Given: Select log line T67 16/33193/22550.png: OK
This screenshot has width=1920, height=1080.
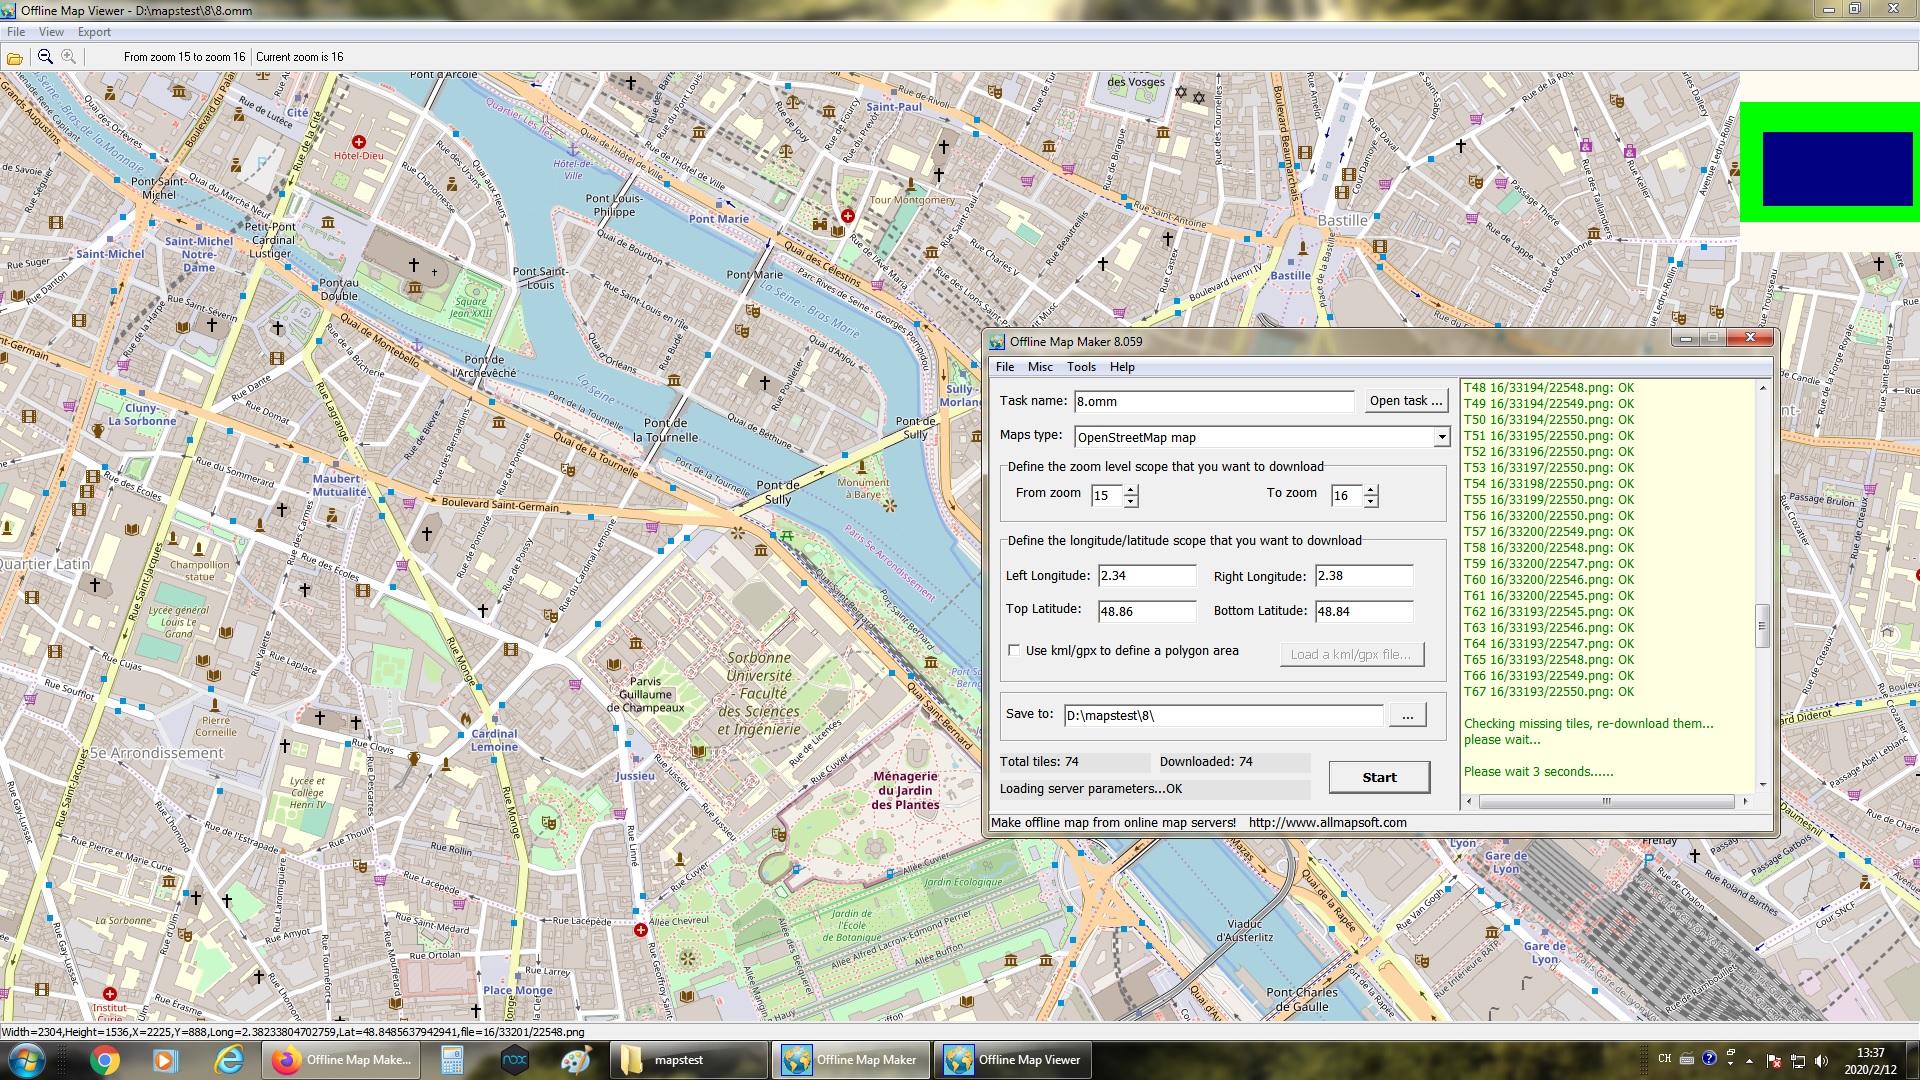Looking at the screenshot, I should [x=1549, y=691].
